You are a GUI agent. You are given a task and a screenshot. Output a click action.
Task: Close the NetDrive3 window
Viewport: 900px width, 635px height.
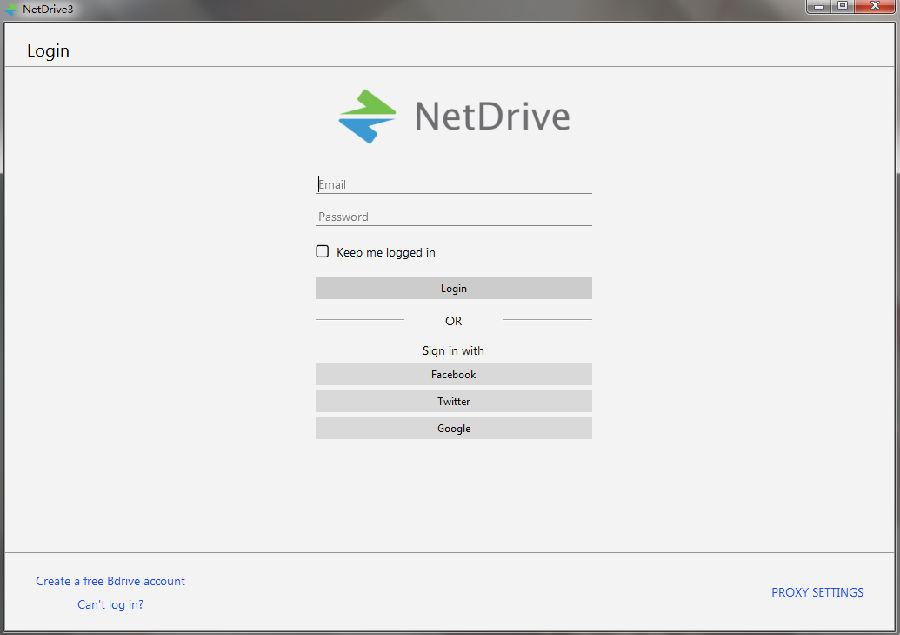coord(873,7)
